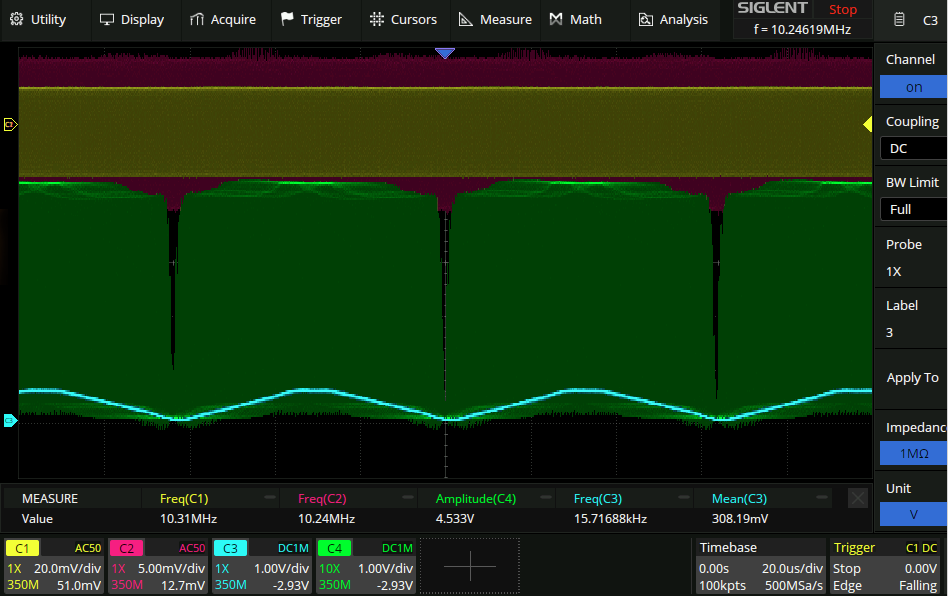Toggle the Unit V setting

tap(913, 514)
